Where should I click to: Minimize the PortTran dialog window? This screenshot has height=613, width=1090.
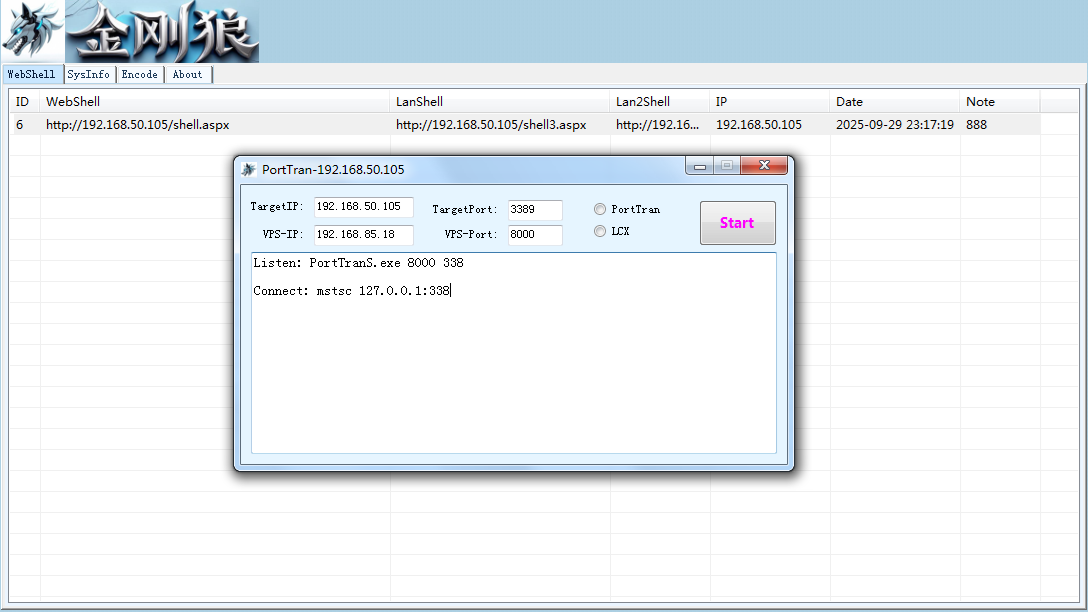point(699,165)
